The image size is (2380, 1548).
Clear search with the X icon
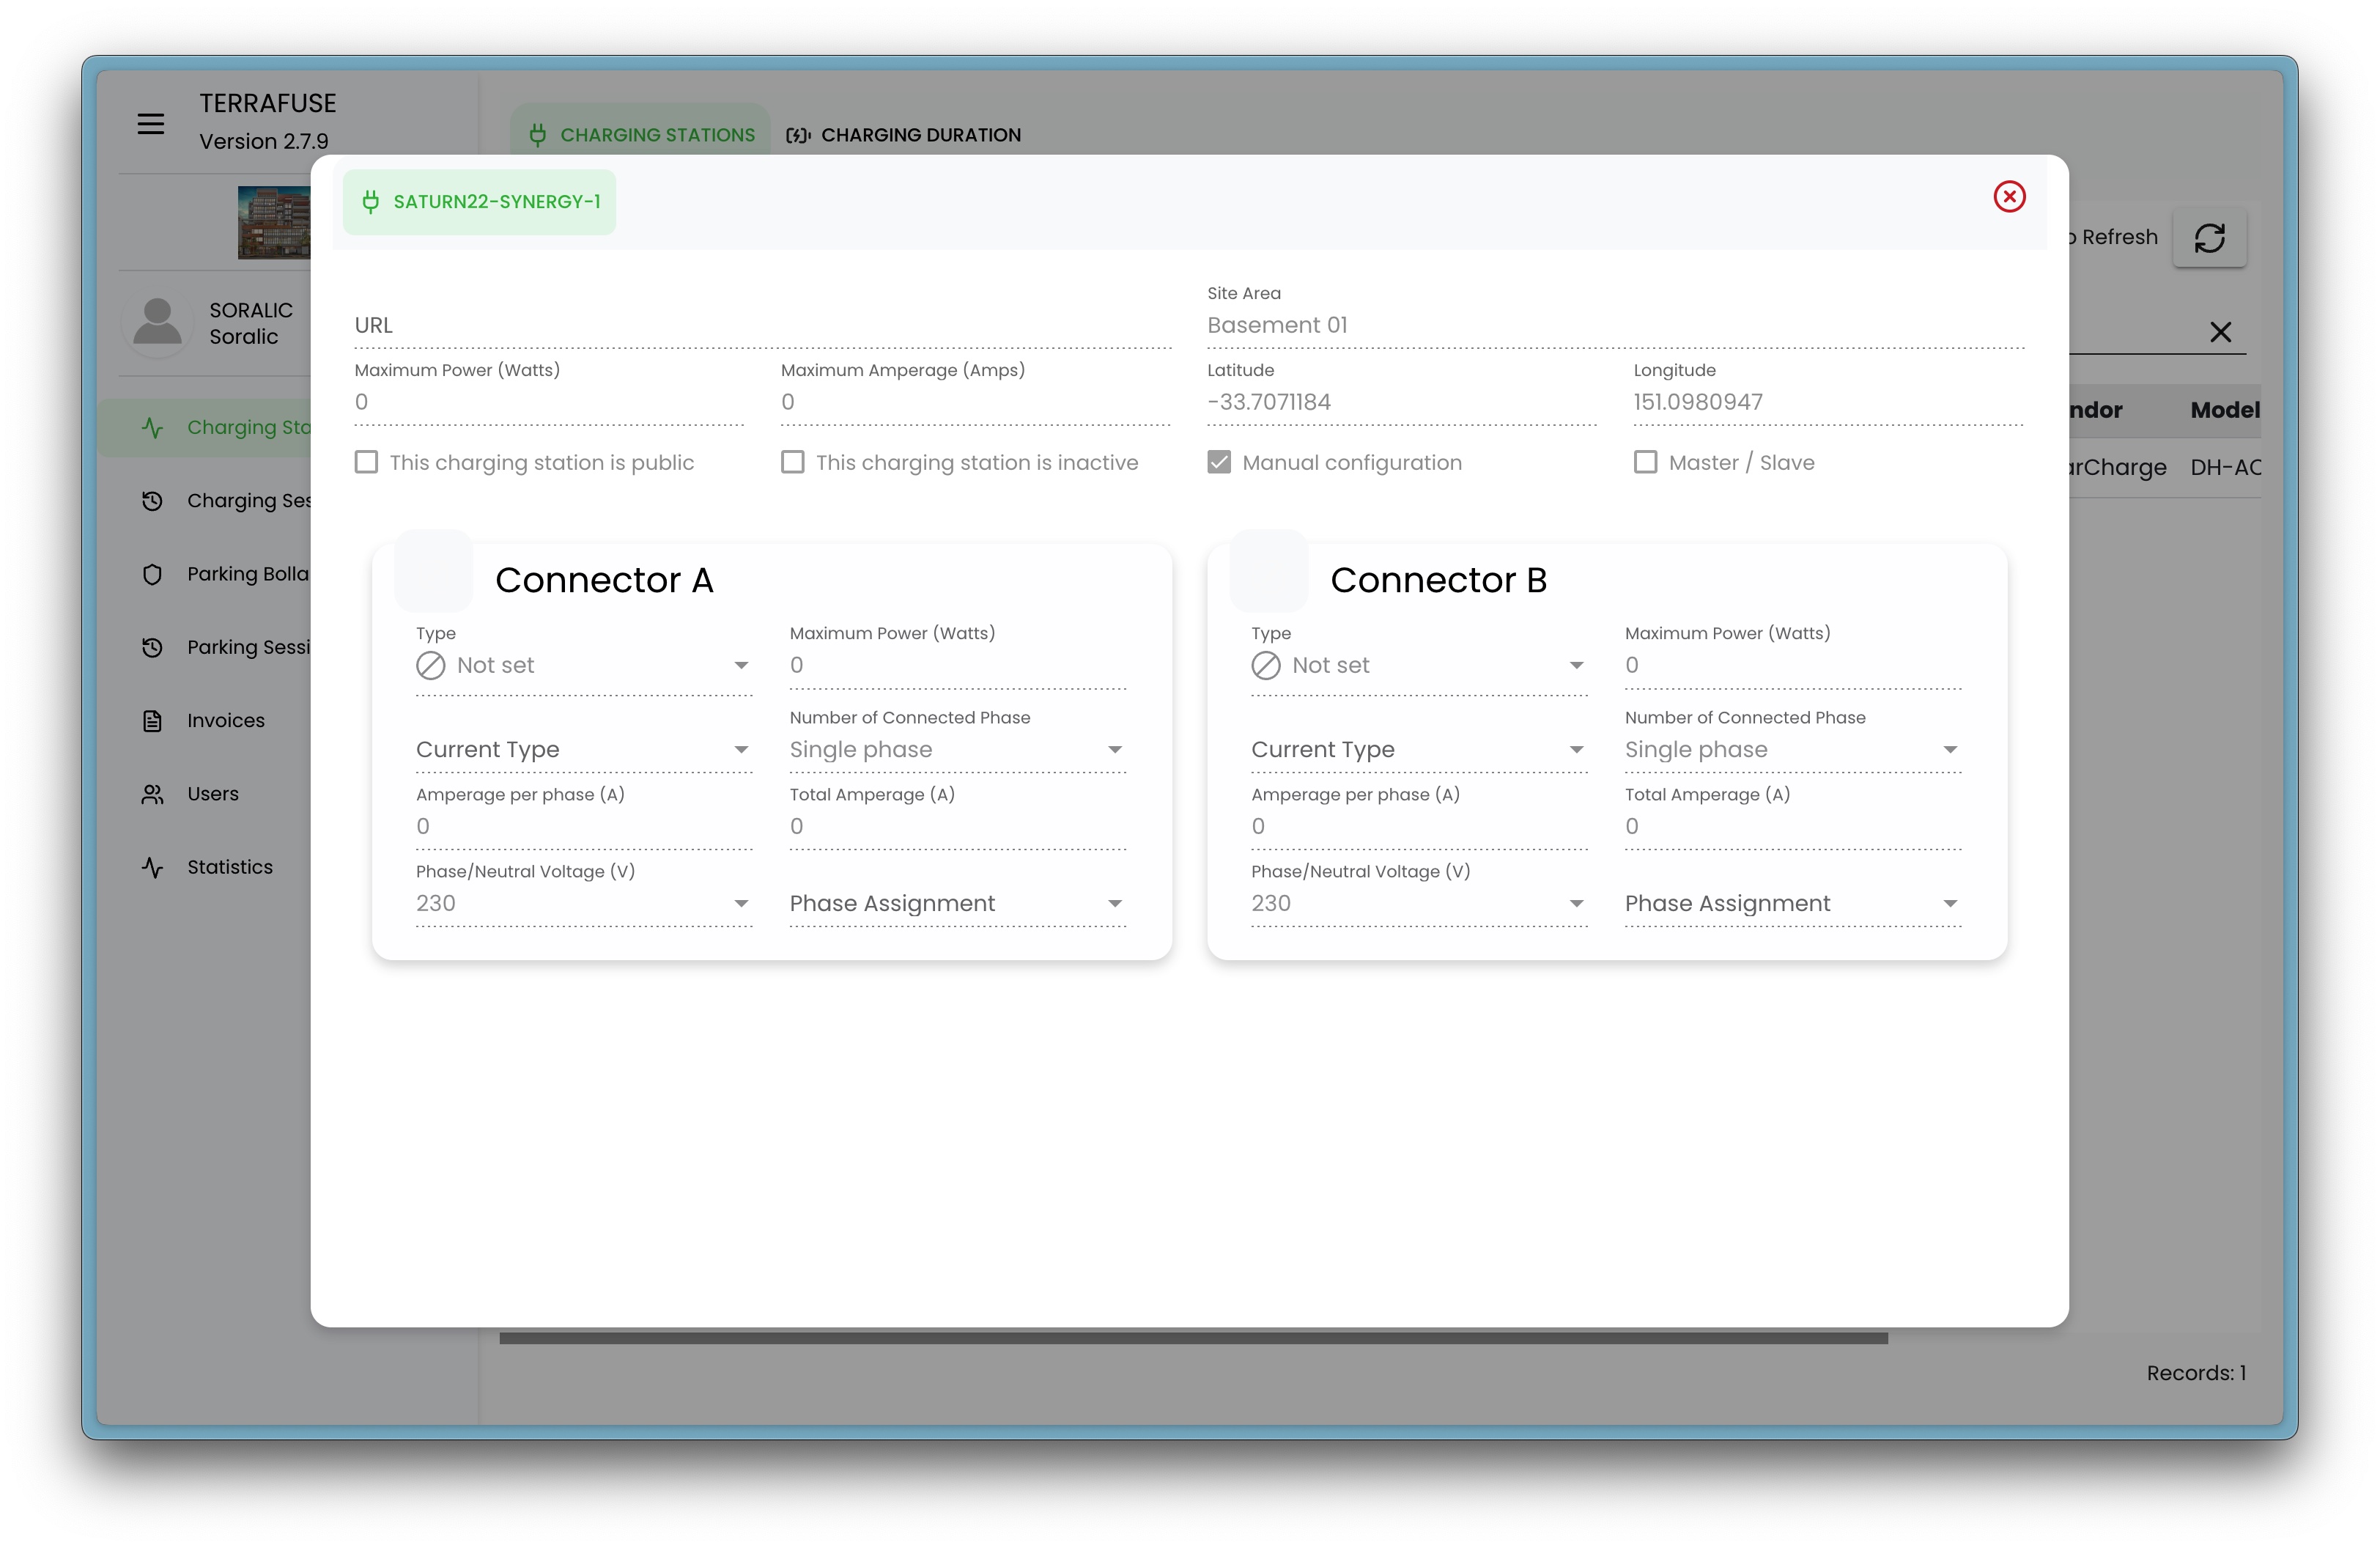click(x=2220, y=332)
